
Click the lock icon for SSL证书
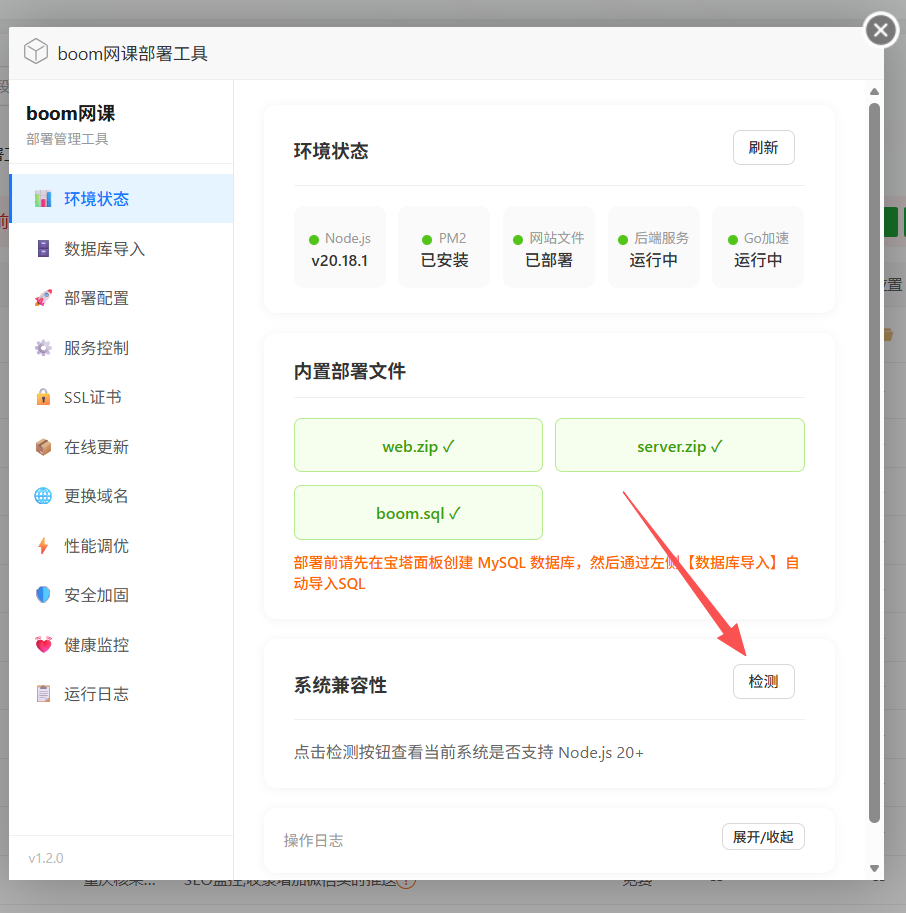coord(43,397)
